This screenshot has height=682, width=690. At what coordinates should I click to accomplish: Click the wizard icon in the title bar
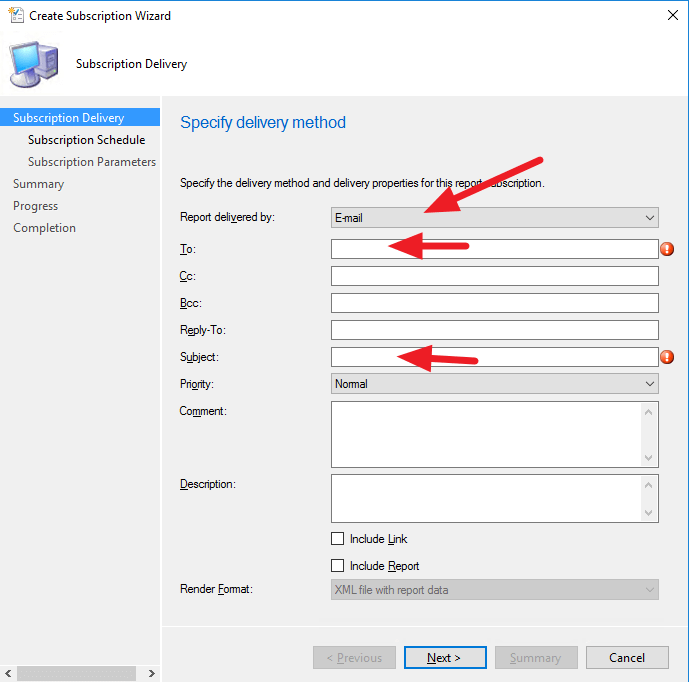click(x=16, y=16)
